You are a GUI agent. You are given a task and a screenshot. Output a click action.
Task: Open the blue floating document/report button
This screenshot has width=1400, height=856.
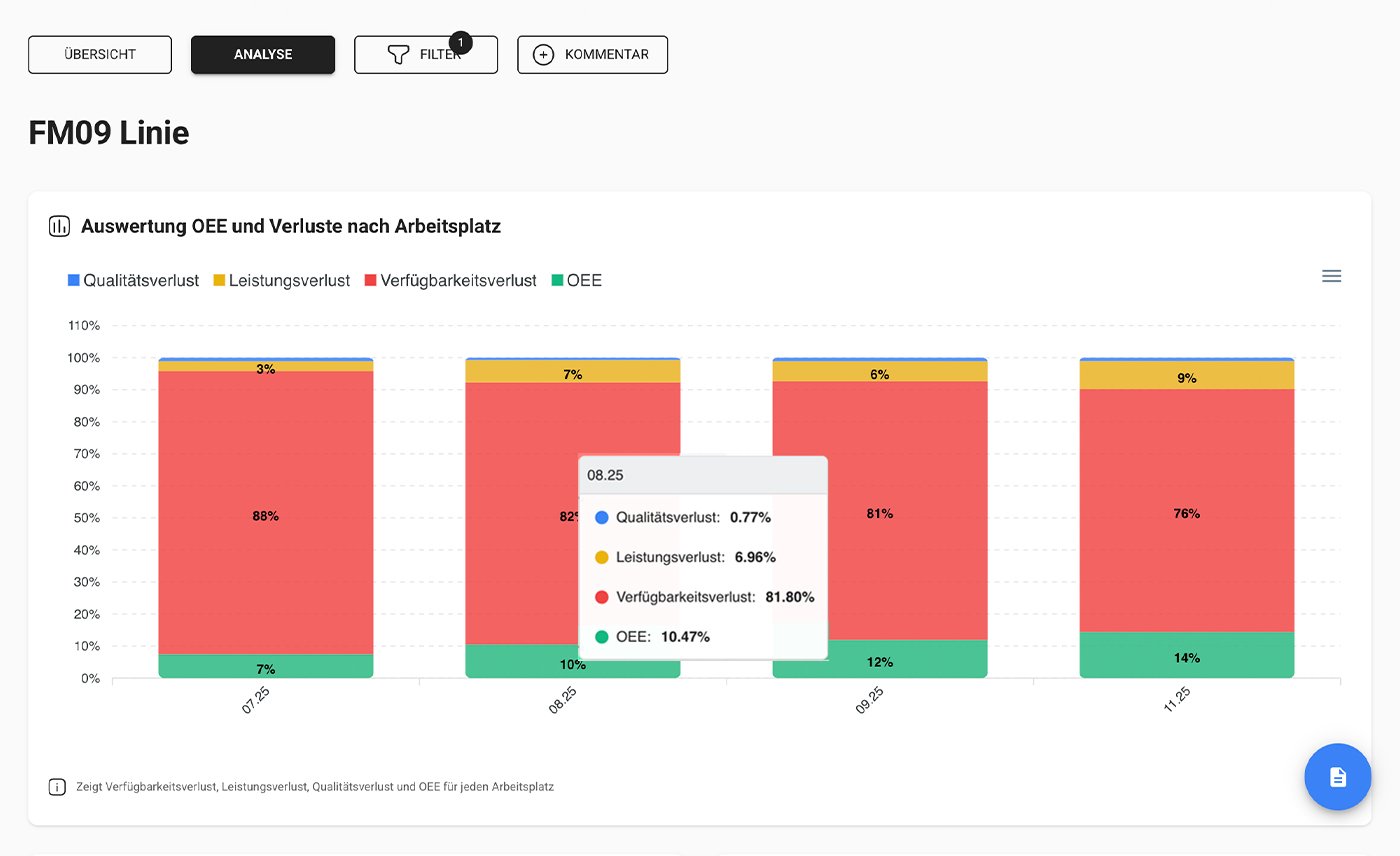tap(1338, 777)
